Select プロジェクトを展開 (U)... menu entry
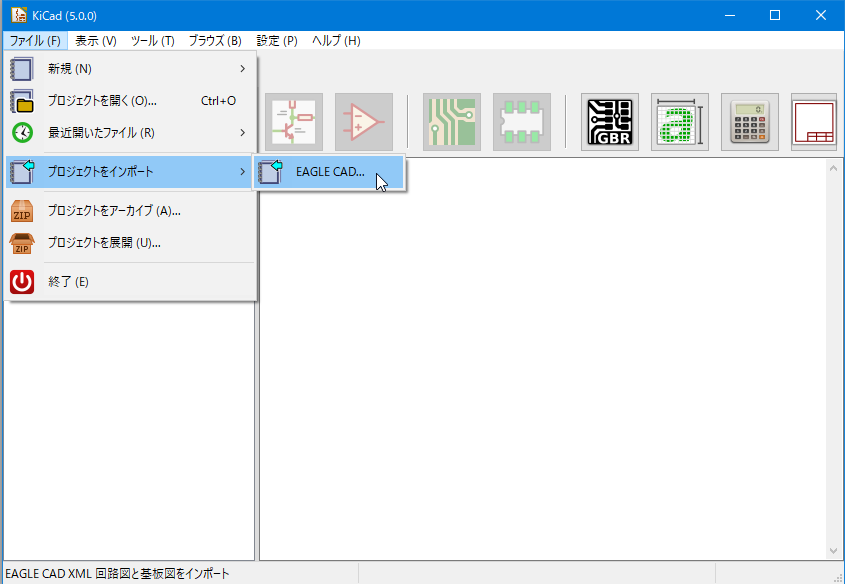 (x=130, y=244)
